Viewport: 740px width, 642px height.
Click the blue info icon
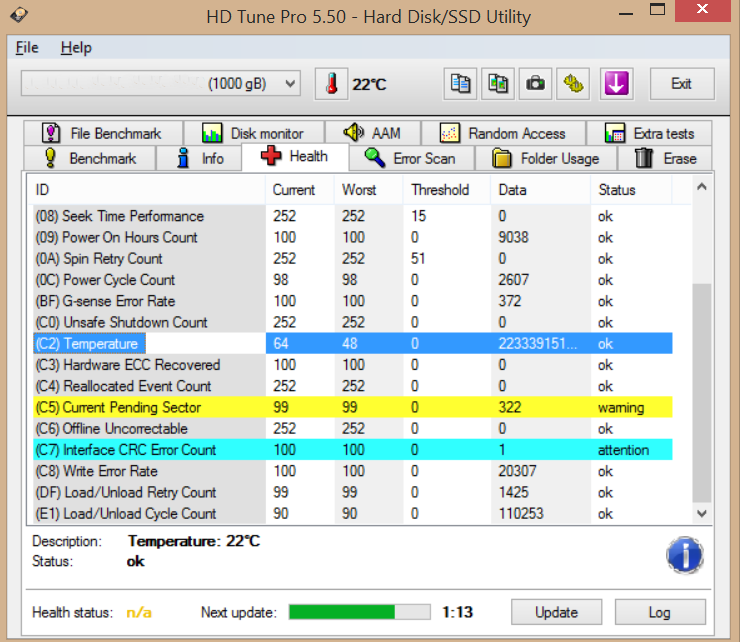pos(685,555)
